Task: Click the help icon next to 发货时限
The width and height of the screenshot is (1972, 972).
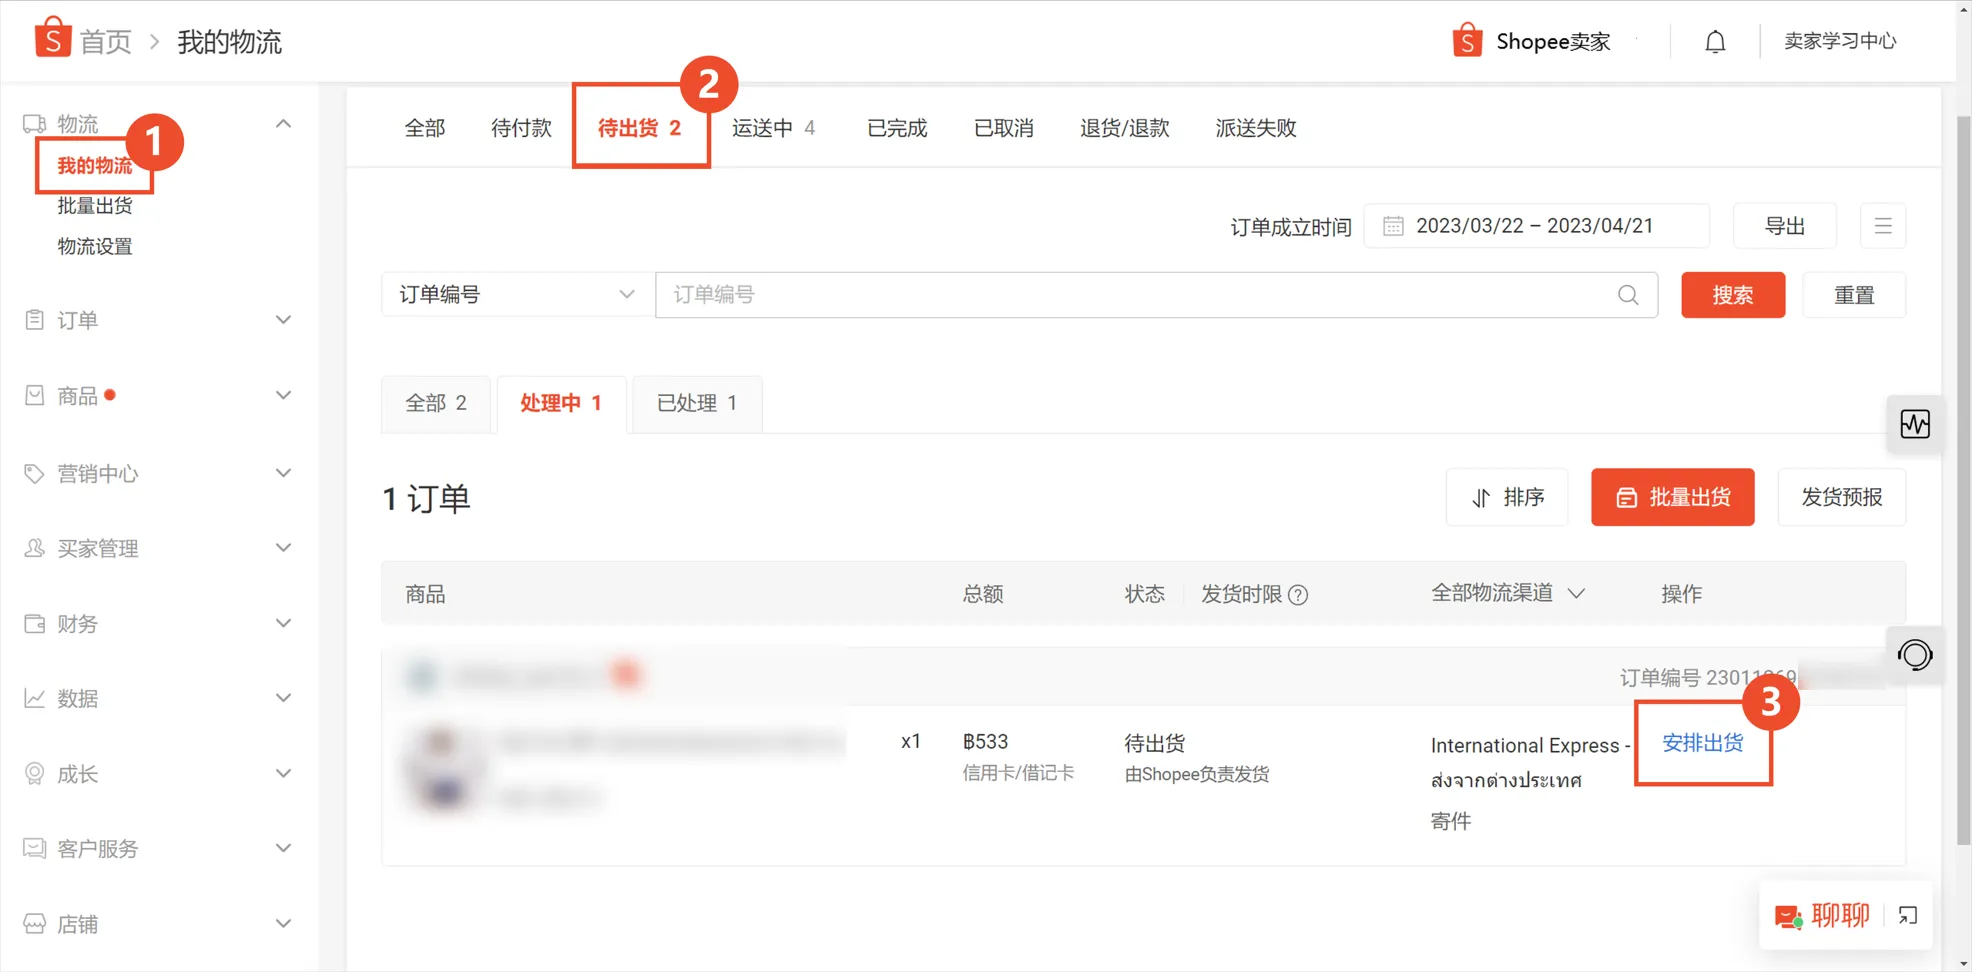Action: [x=1298, y=594]
